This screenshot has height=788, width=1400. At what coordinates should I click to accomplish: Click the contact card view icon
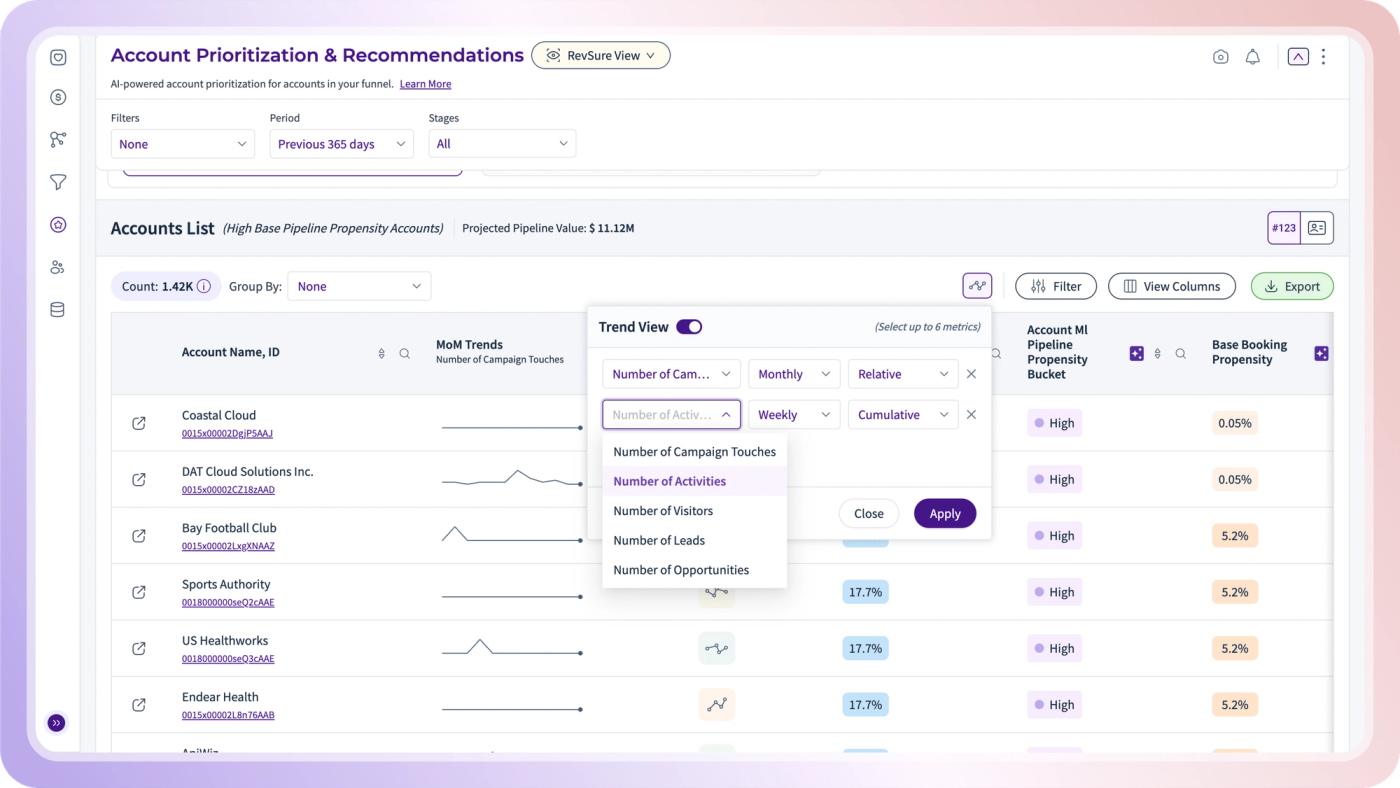(x=1317, y=228)
